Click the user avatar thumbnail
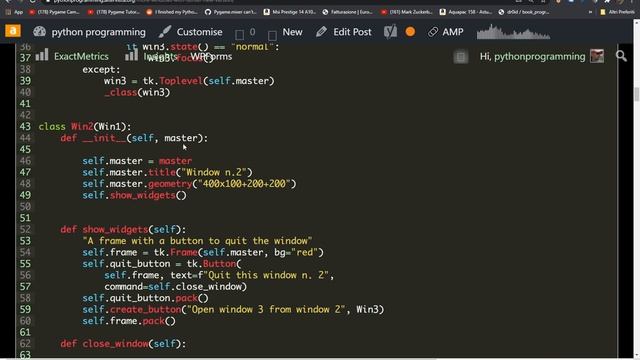 (597, 56)
